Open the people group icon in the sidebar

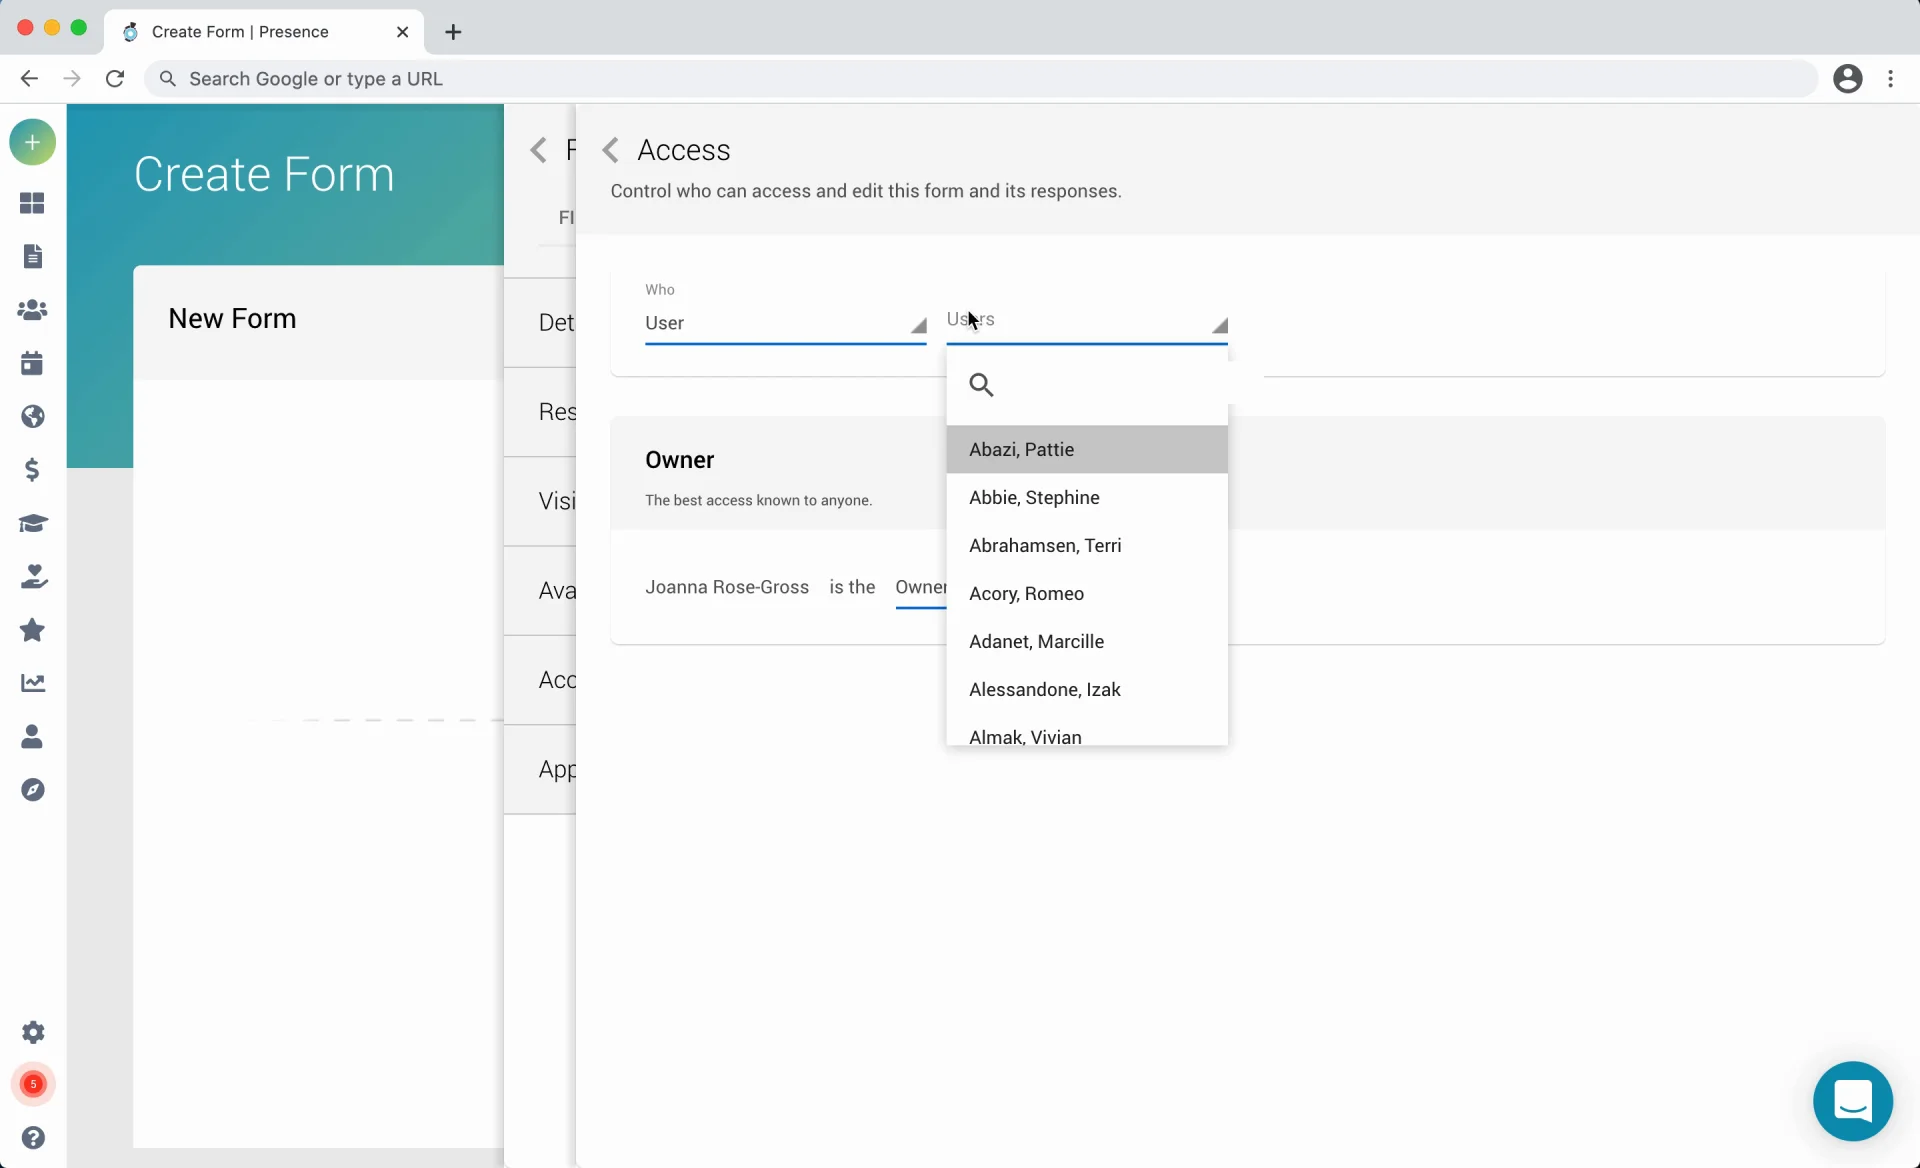32,310
